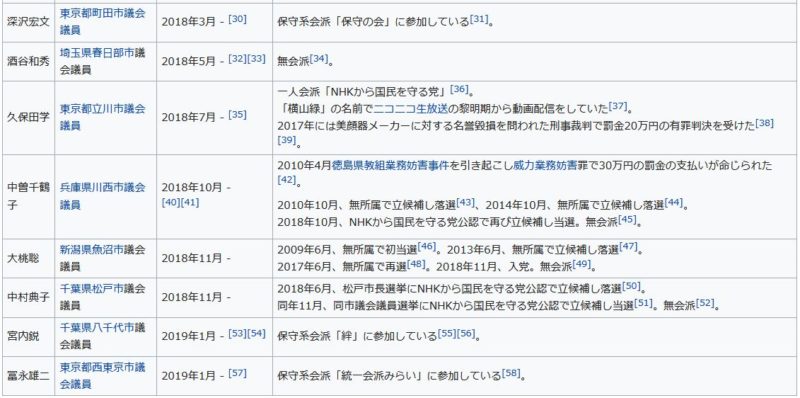Click the text 一人会派「NHKから国民を守る党」
800x398 pixels.
click(363, 92)
